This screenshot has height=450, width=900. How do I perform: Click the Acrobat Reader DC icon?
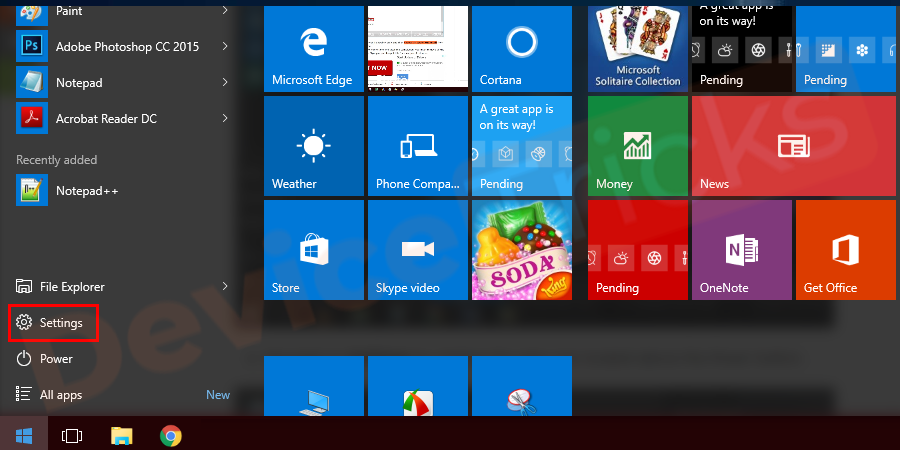pyautogui.click(x=32, y=118)
